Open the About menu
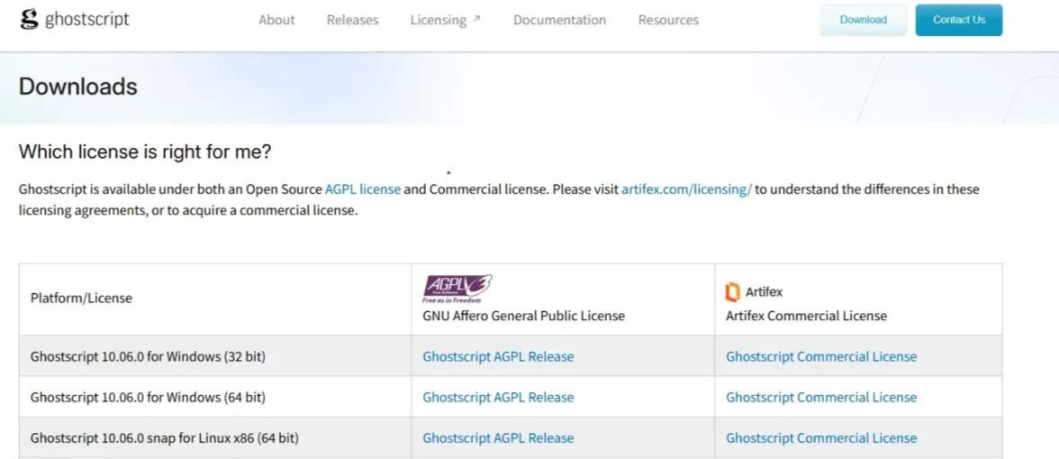Screen dimensions: 1059x459 coord(277,20)
